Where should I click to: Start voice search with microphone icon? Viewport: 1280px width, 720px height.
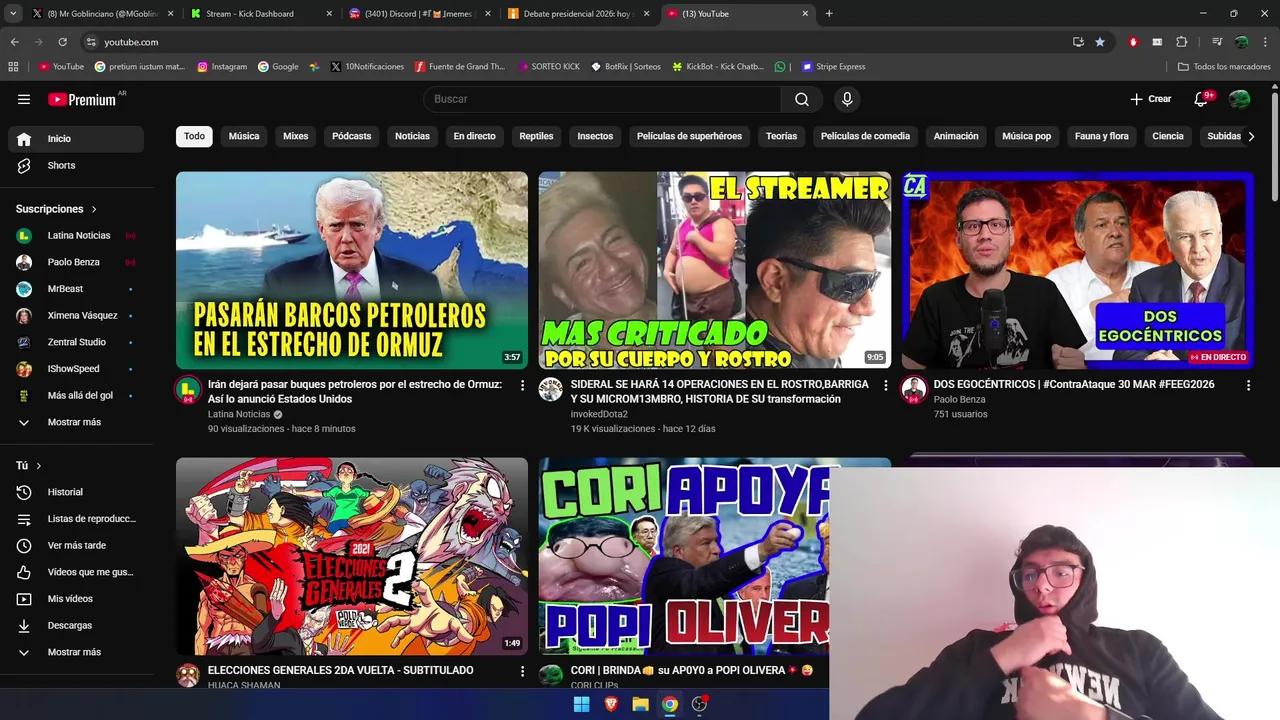847,99
